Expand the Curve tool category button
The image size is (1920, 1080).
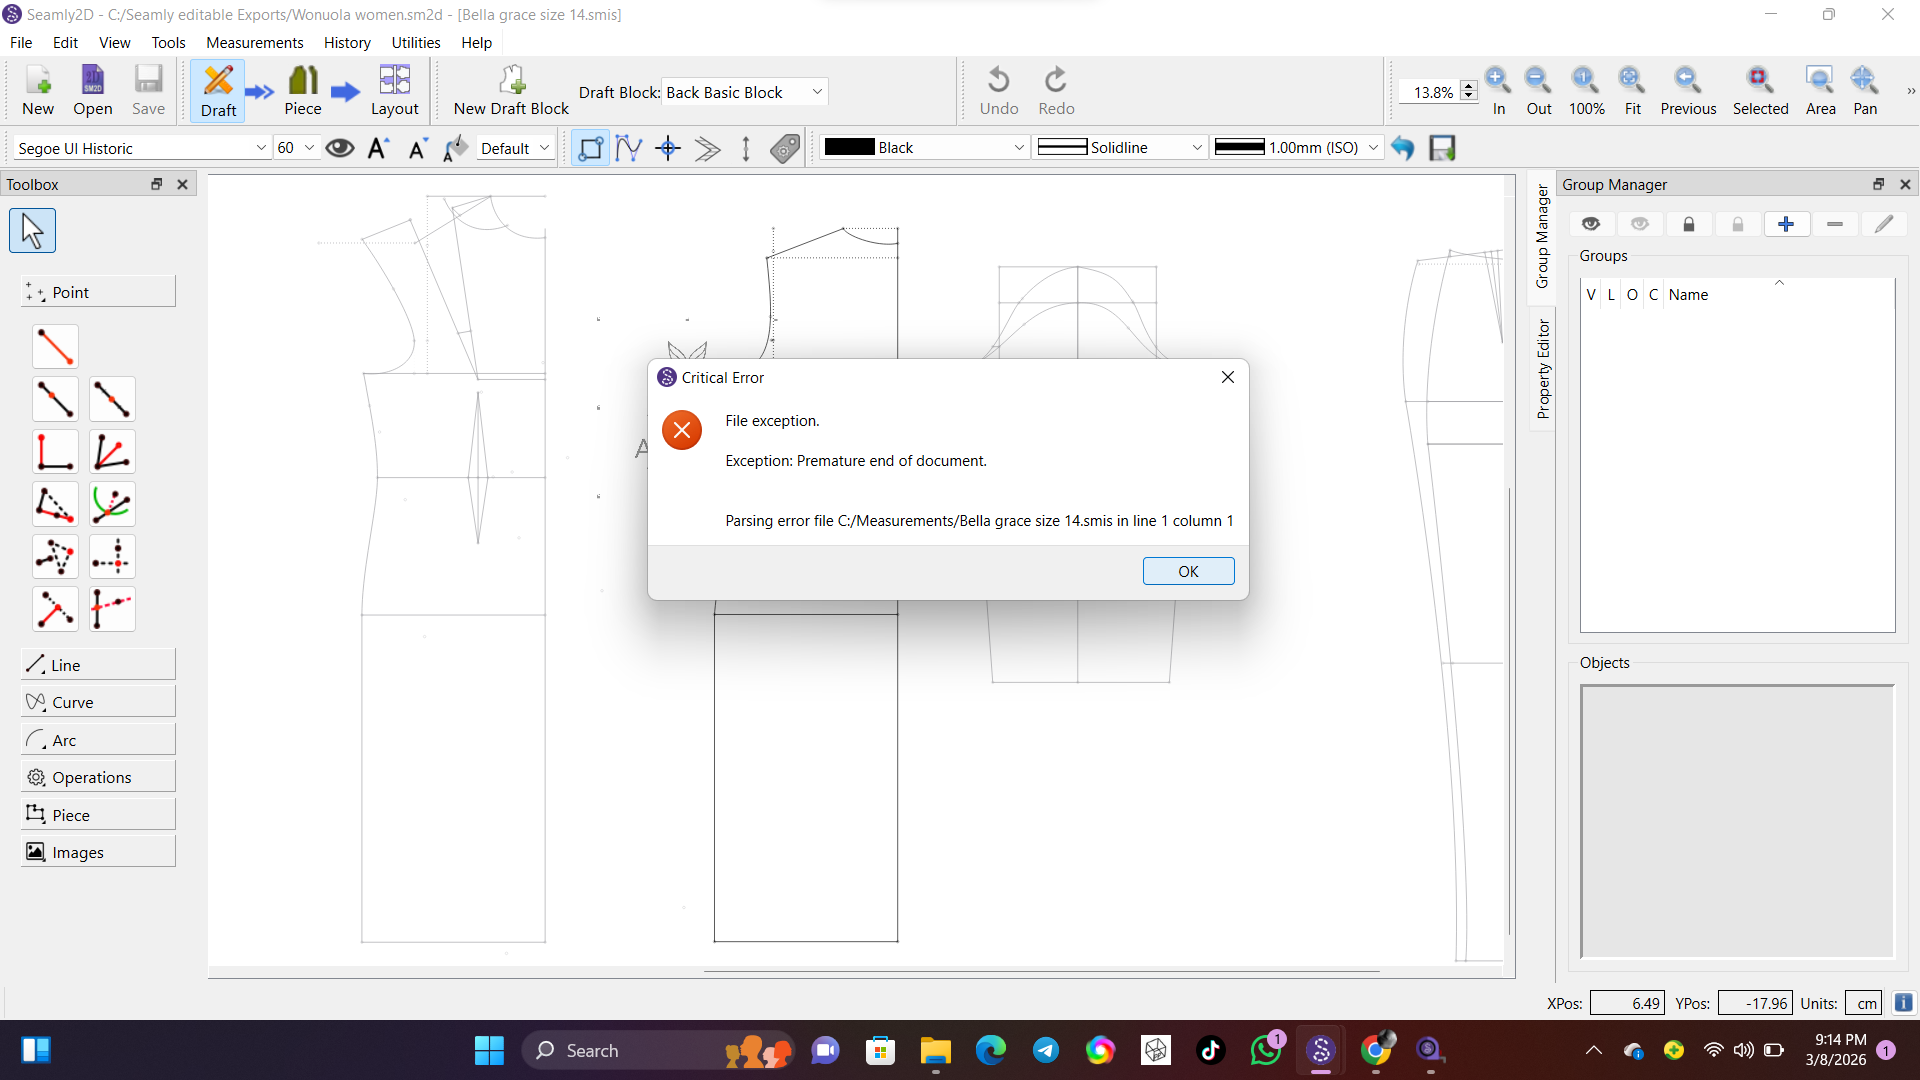tap(98, 702)
